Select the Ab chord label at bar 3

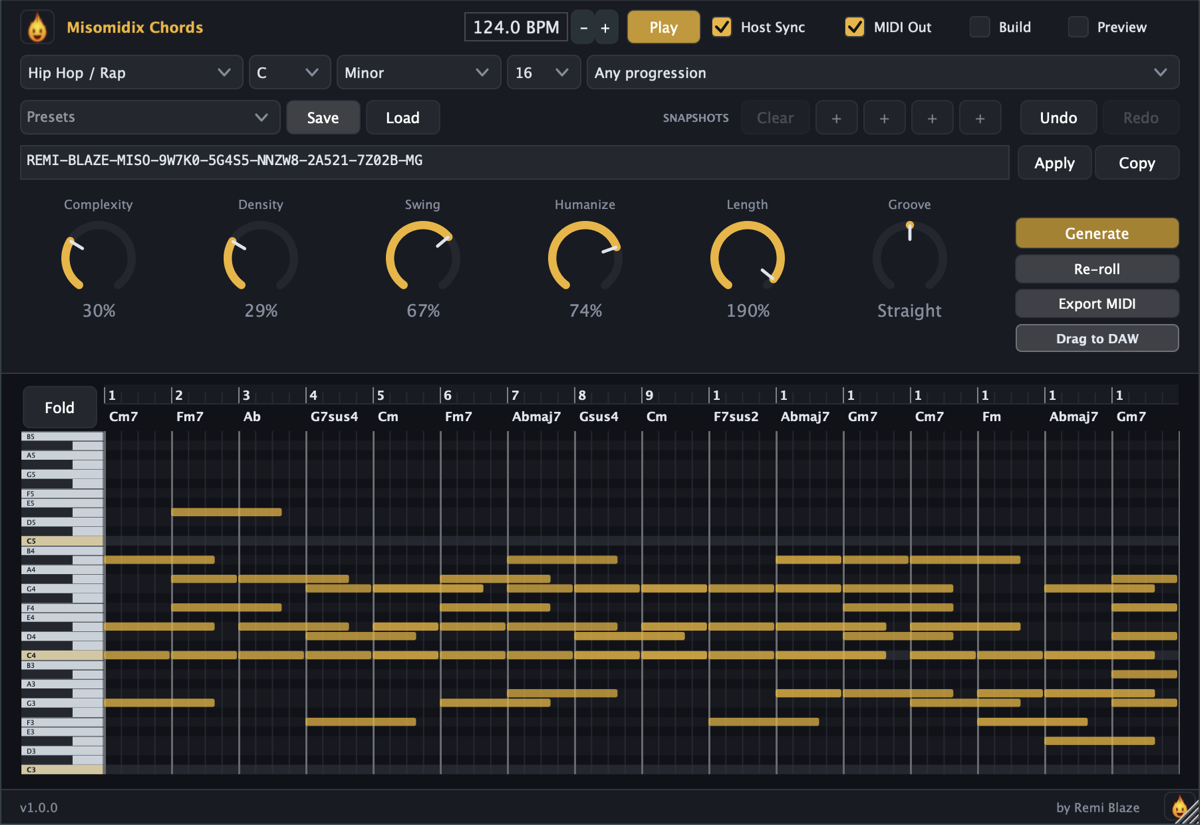coord(252,416)
